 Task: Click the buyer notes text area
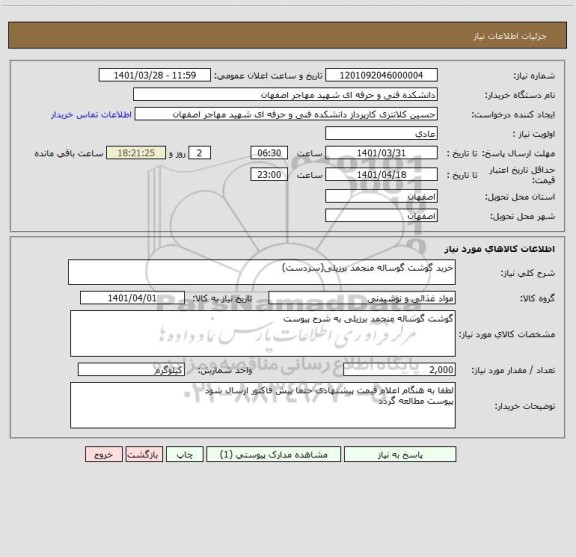pos(263,405)
